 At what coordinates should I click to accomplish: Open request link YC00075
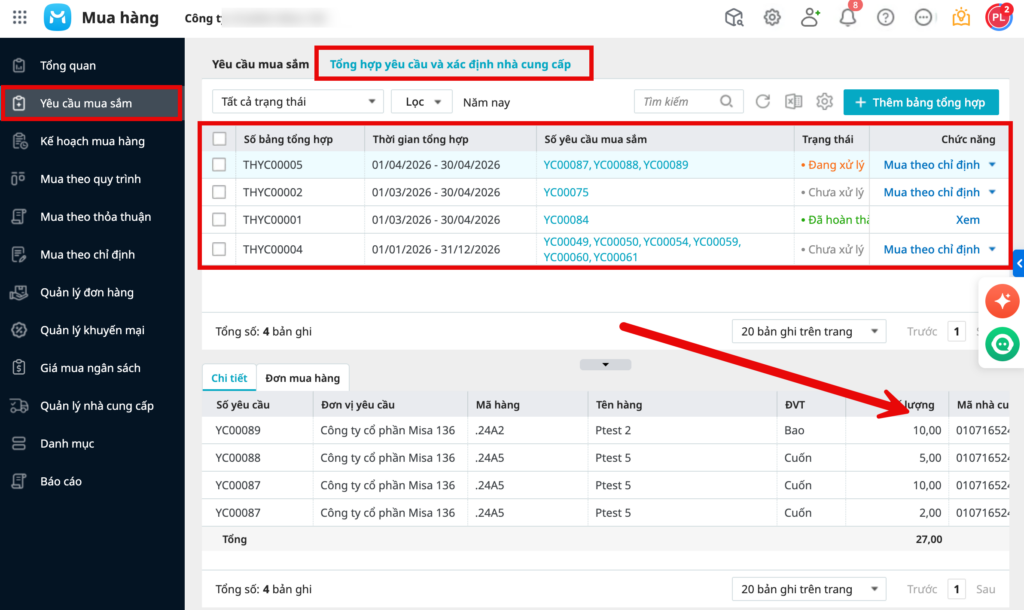[x=566, y=192]
